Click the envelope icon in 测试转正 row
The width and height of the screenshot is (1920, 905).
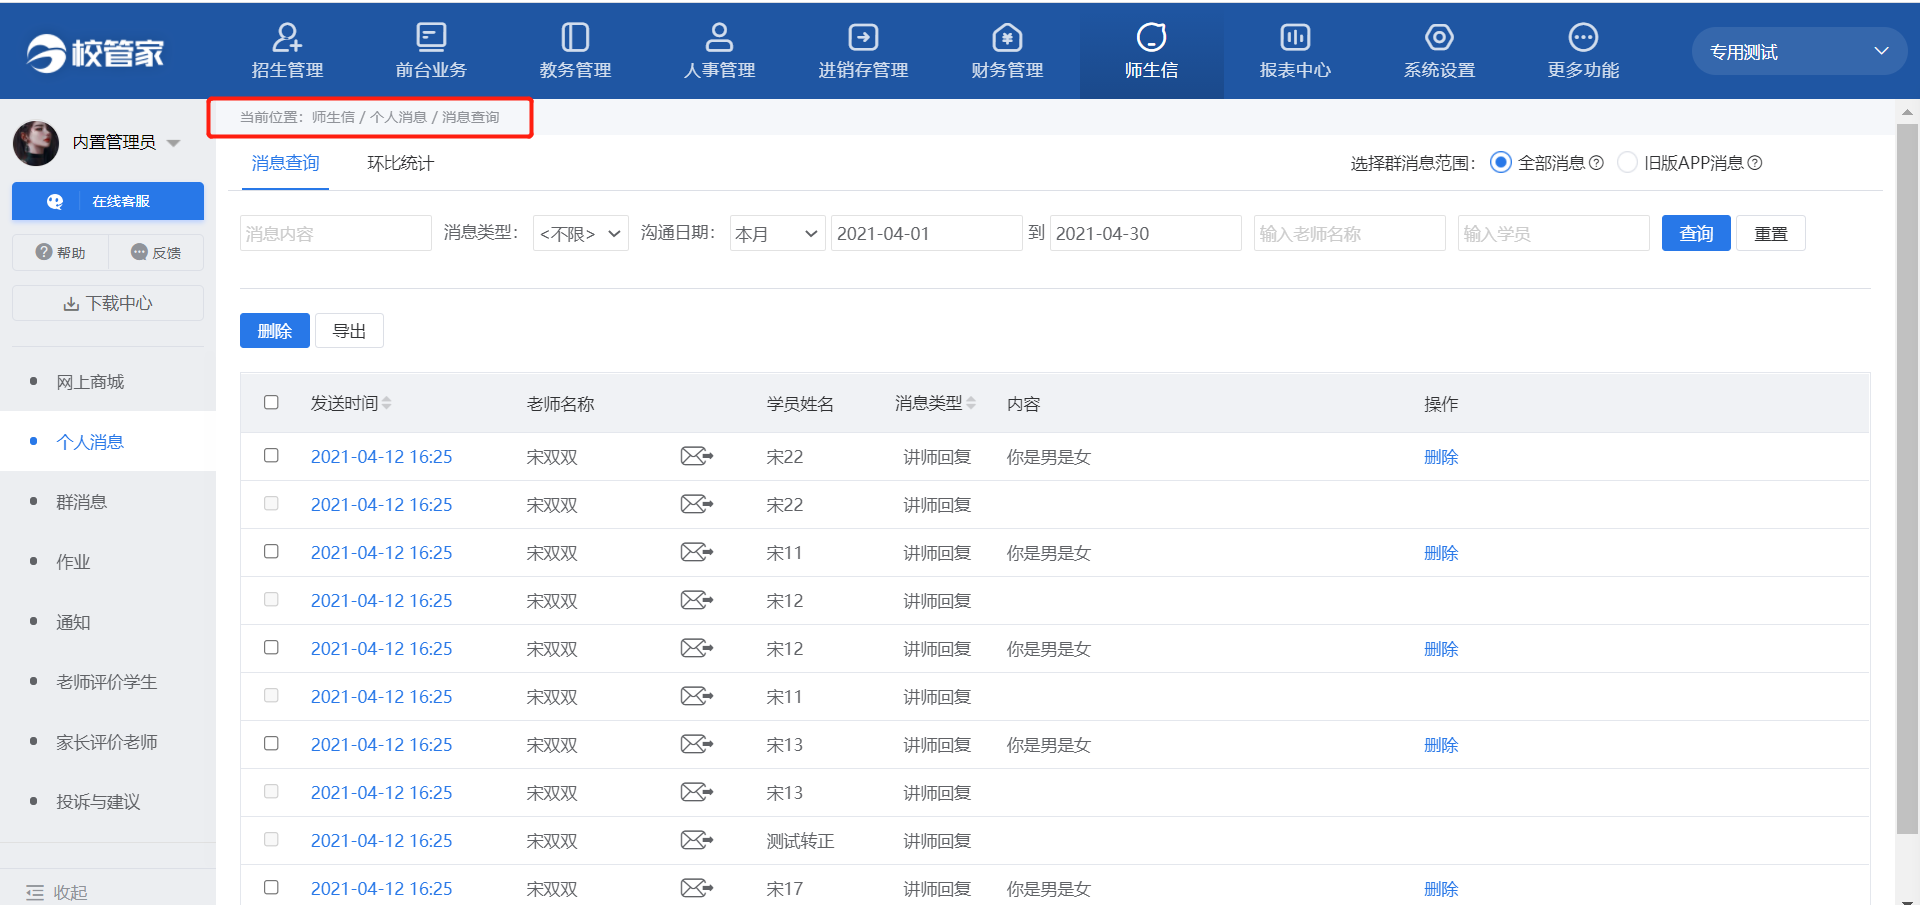(696, 840)
